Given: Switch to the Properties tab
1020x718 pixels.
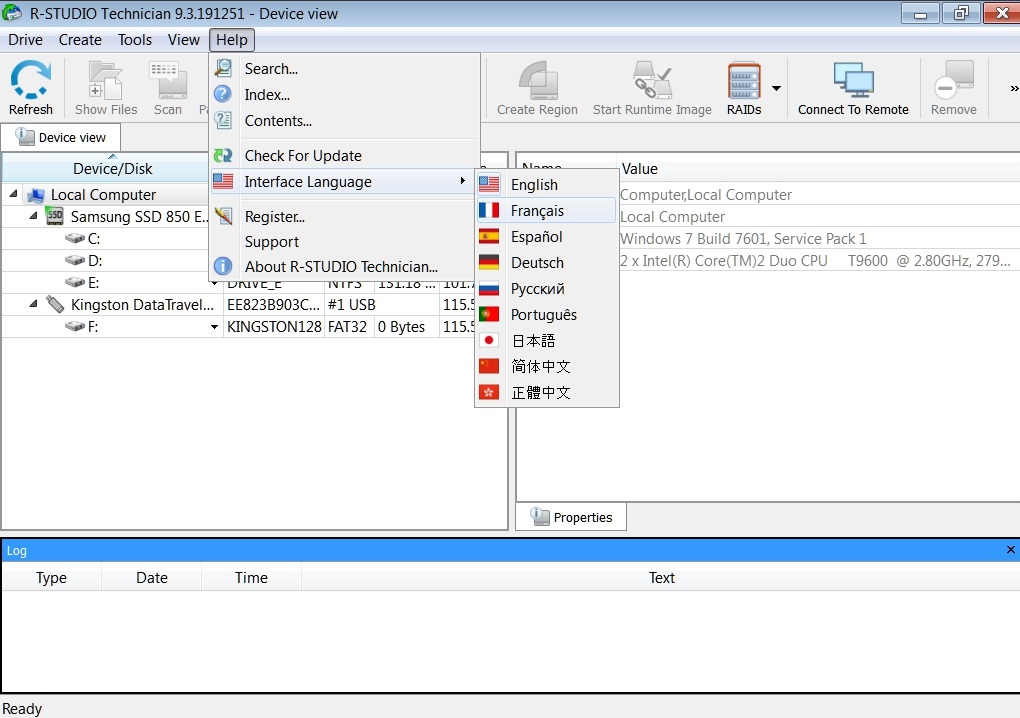Looking at the screenshot, I should click(571, 517).
